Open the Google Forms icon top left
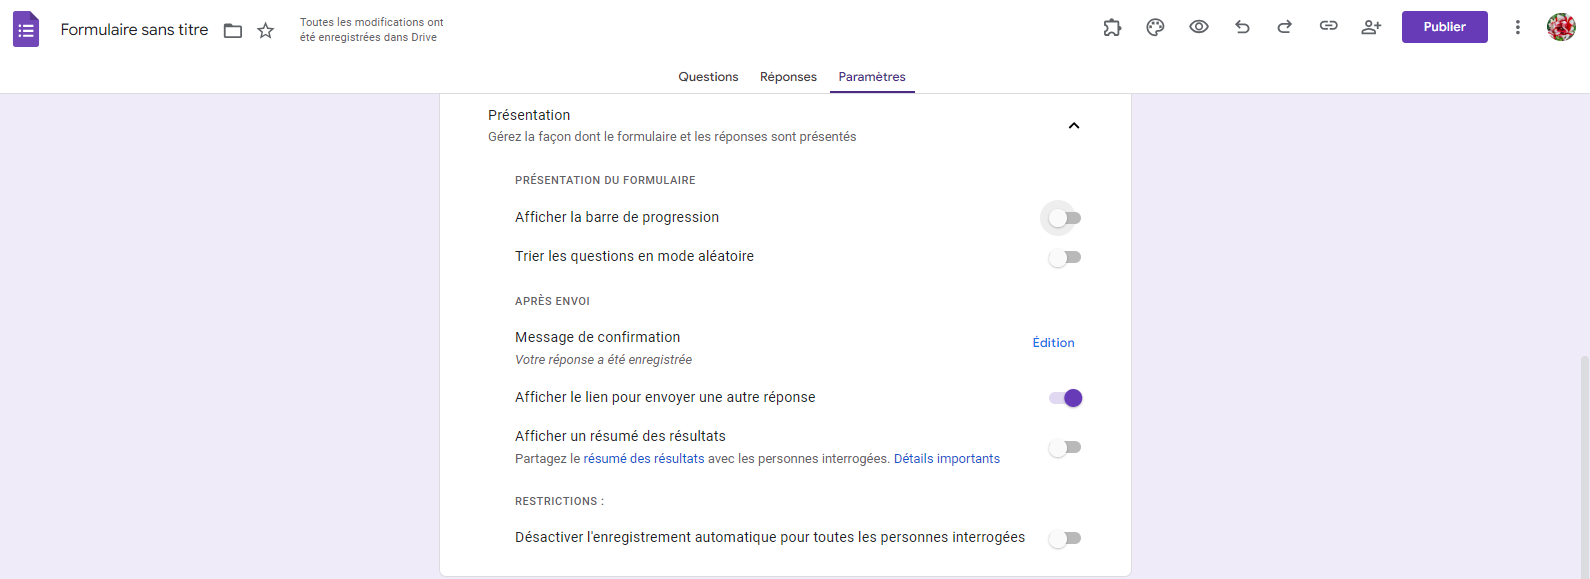Viewport: 1590px width, 579px height. pos(26,28)
